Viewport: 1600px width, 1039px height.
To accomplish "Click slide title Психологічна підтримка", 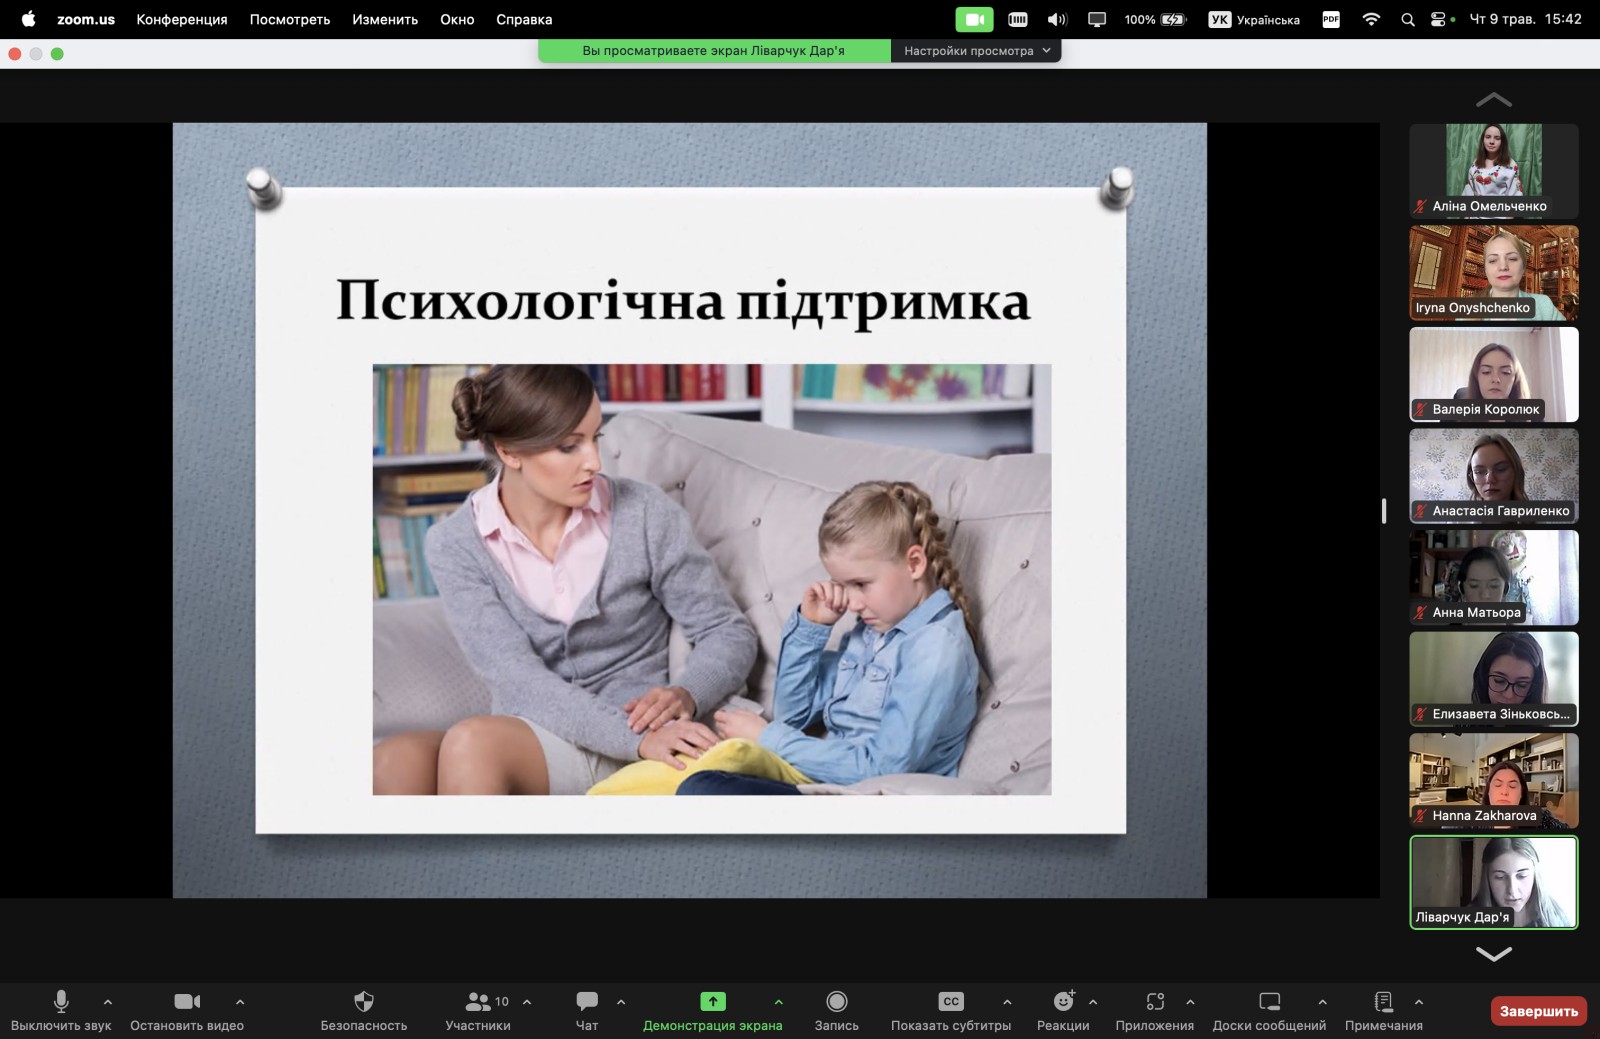I will click(683, 301).
